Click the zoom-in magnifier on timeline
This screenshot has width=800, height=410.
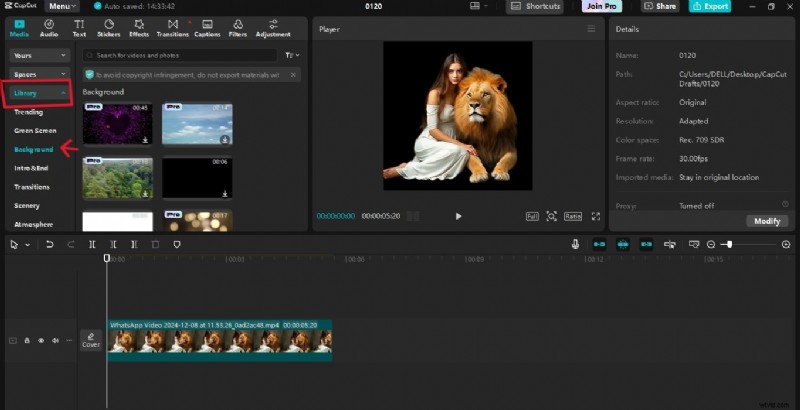(x=786, y=244)
